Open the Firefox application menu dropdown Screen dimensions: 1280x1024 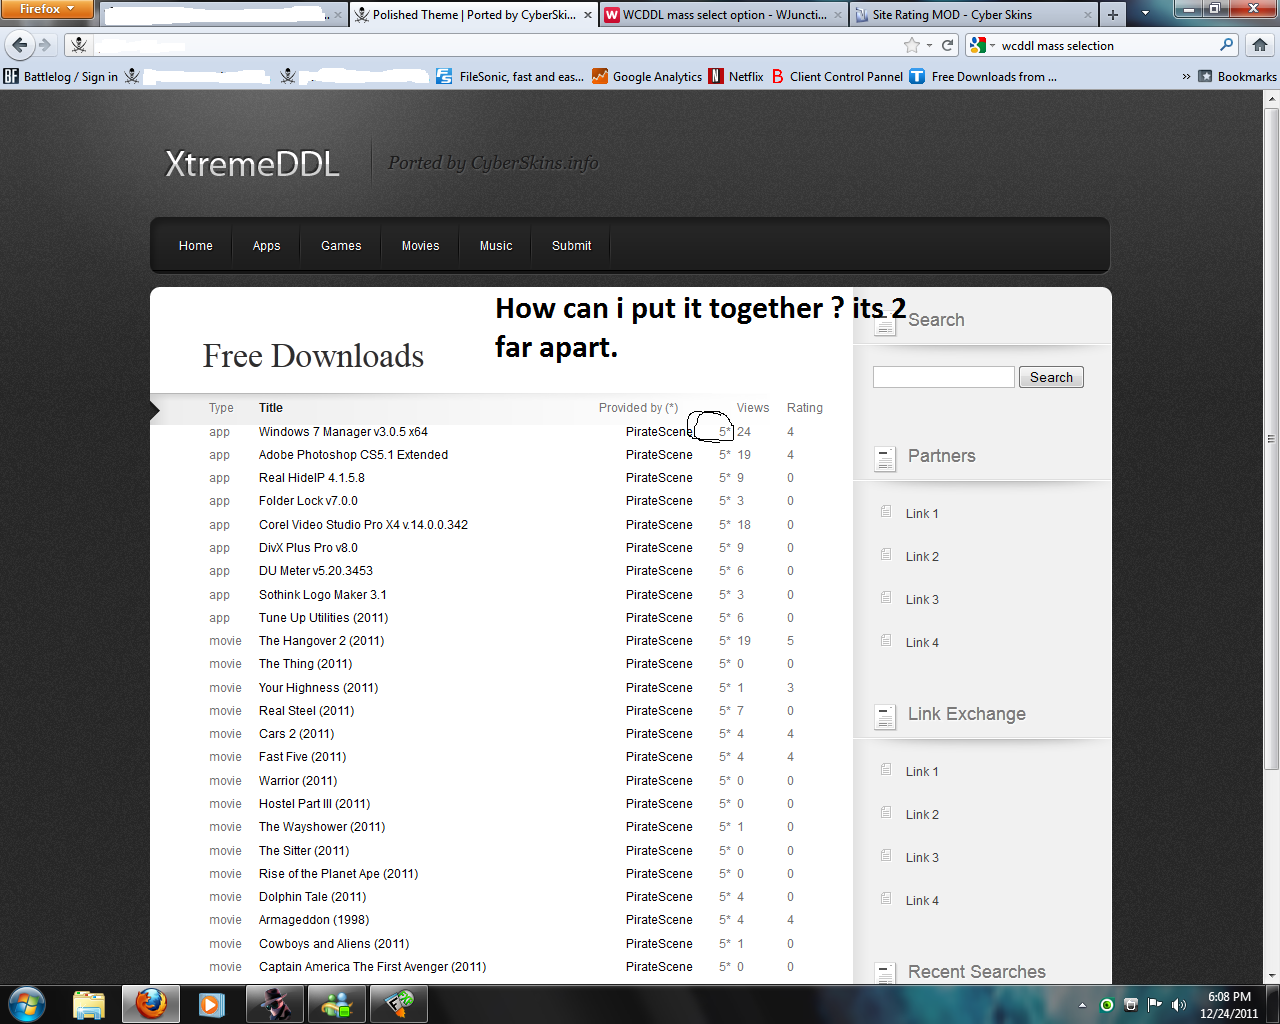tap(47, 9)
